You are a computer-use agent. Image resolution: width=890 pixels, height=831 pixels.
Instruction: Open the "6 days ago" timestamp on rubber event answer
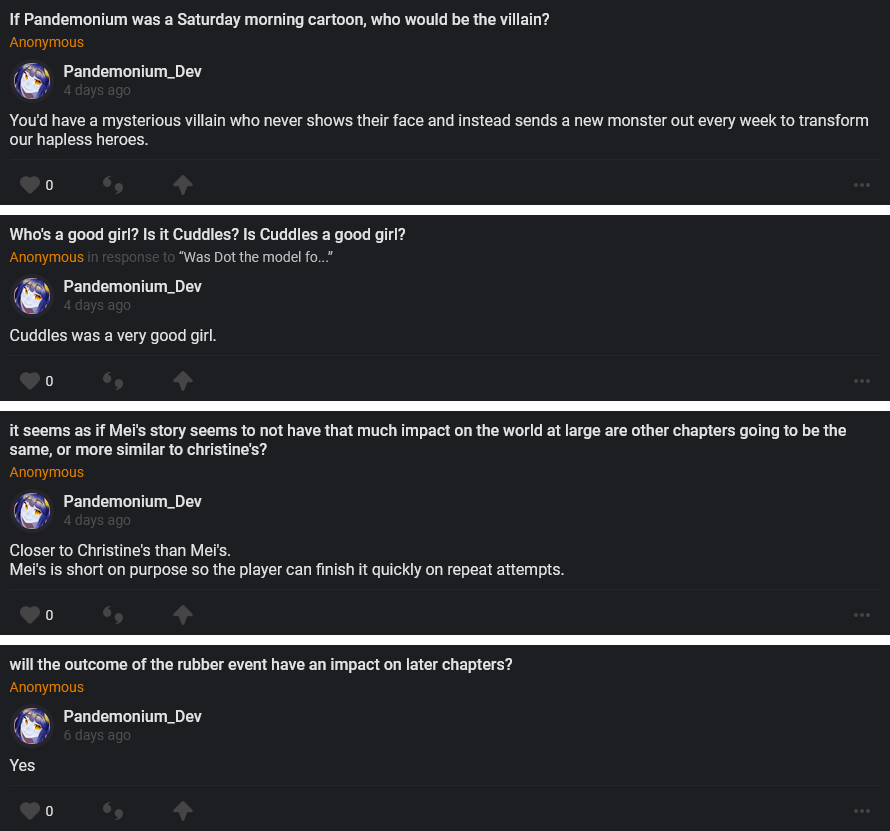97,736
